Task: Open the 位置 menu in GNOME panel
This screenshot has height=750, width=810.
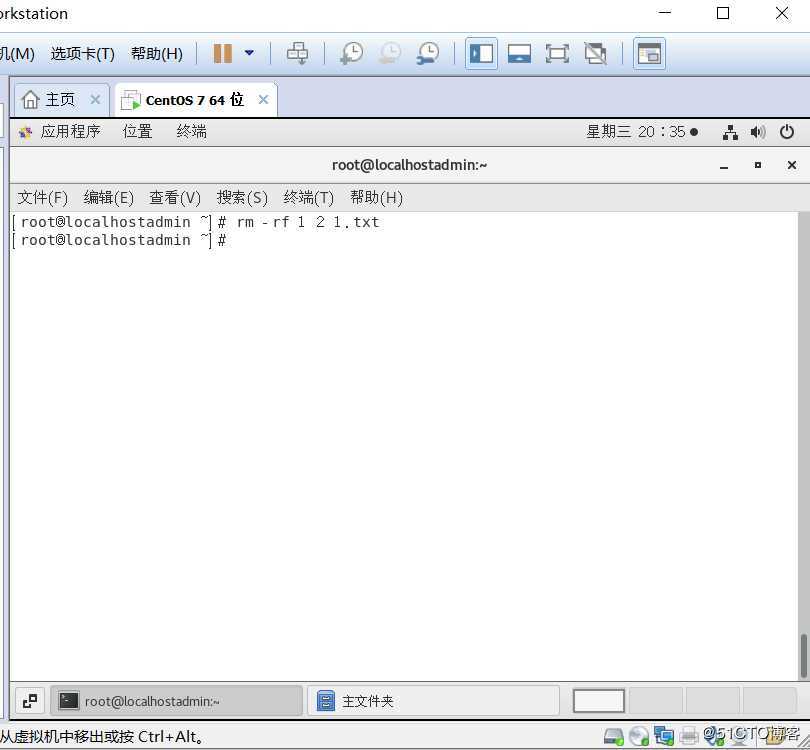Action: coord(137,132)
